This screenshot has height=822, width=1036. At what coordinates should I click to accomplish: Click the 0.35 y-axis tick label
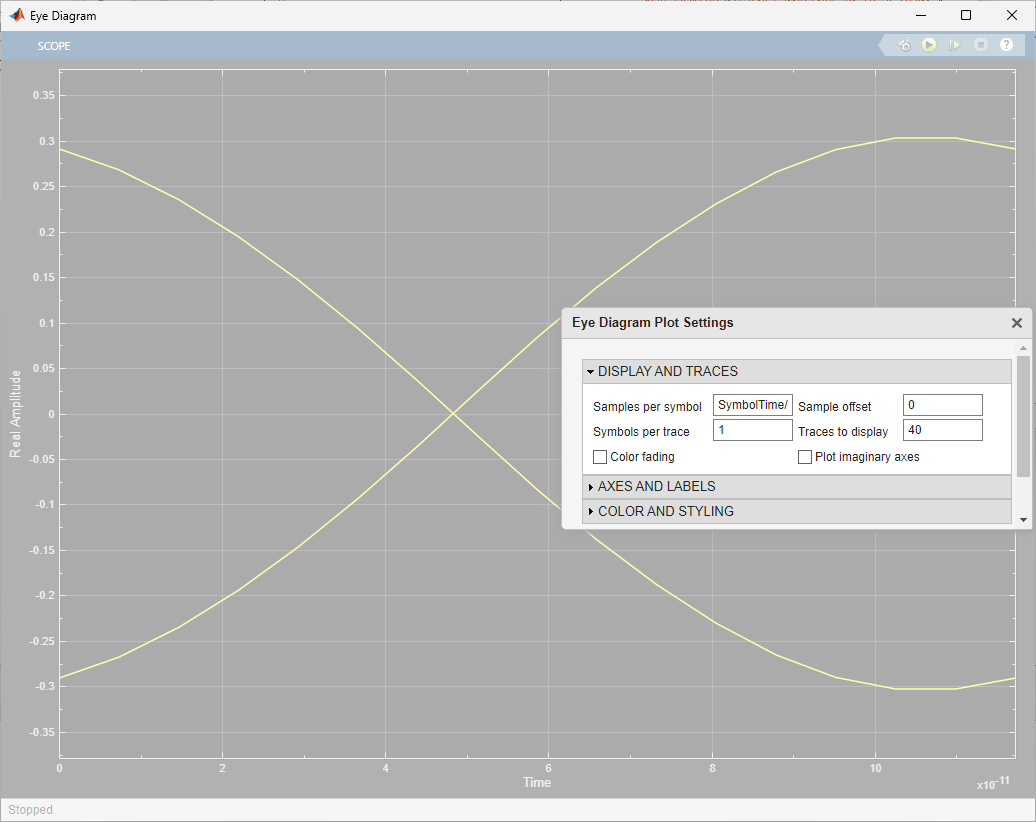(x=44, y=95)
